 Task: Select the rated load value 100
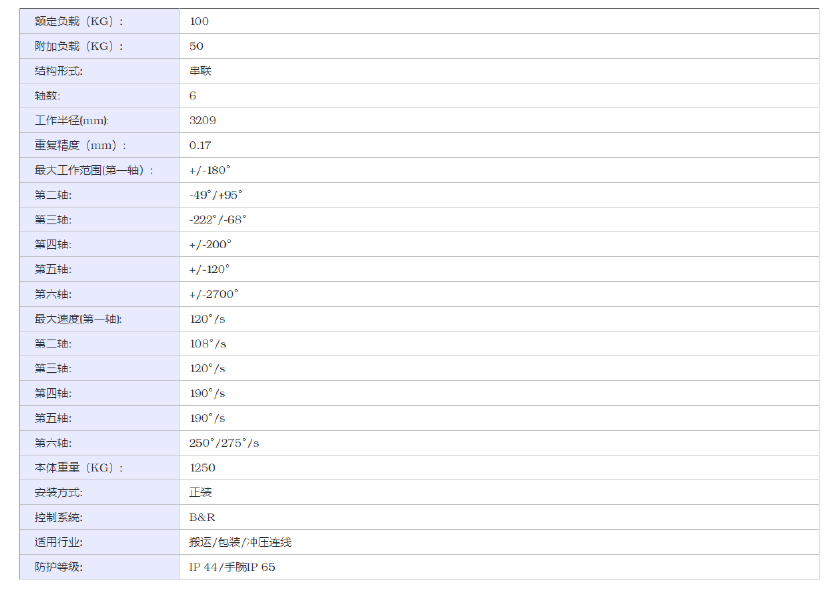[199, 21]
